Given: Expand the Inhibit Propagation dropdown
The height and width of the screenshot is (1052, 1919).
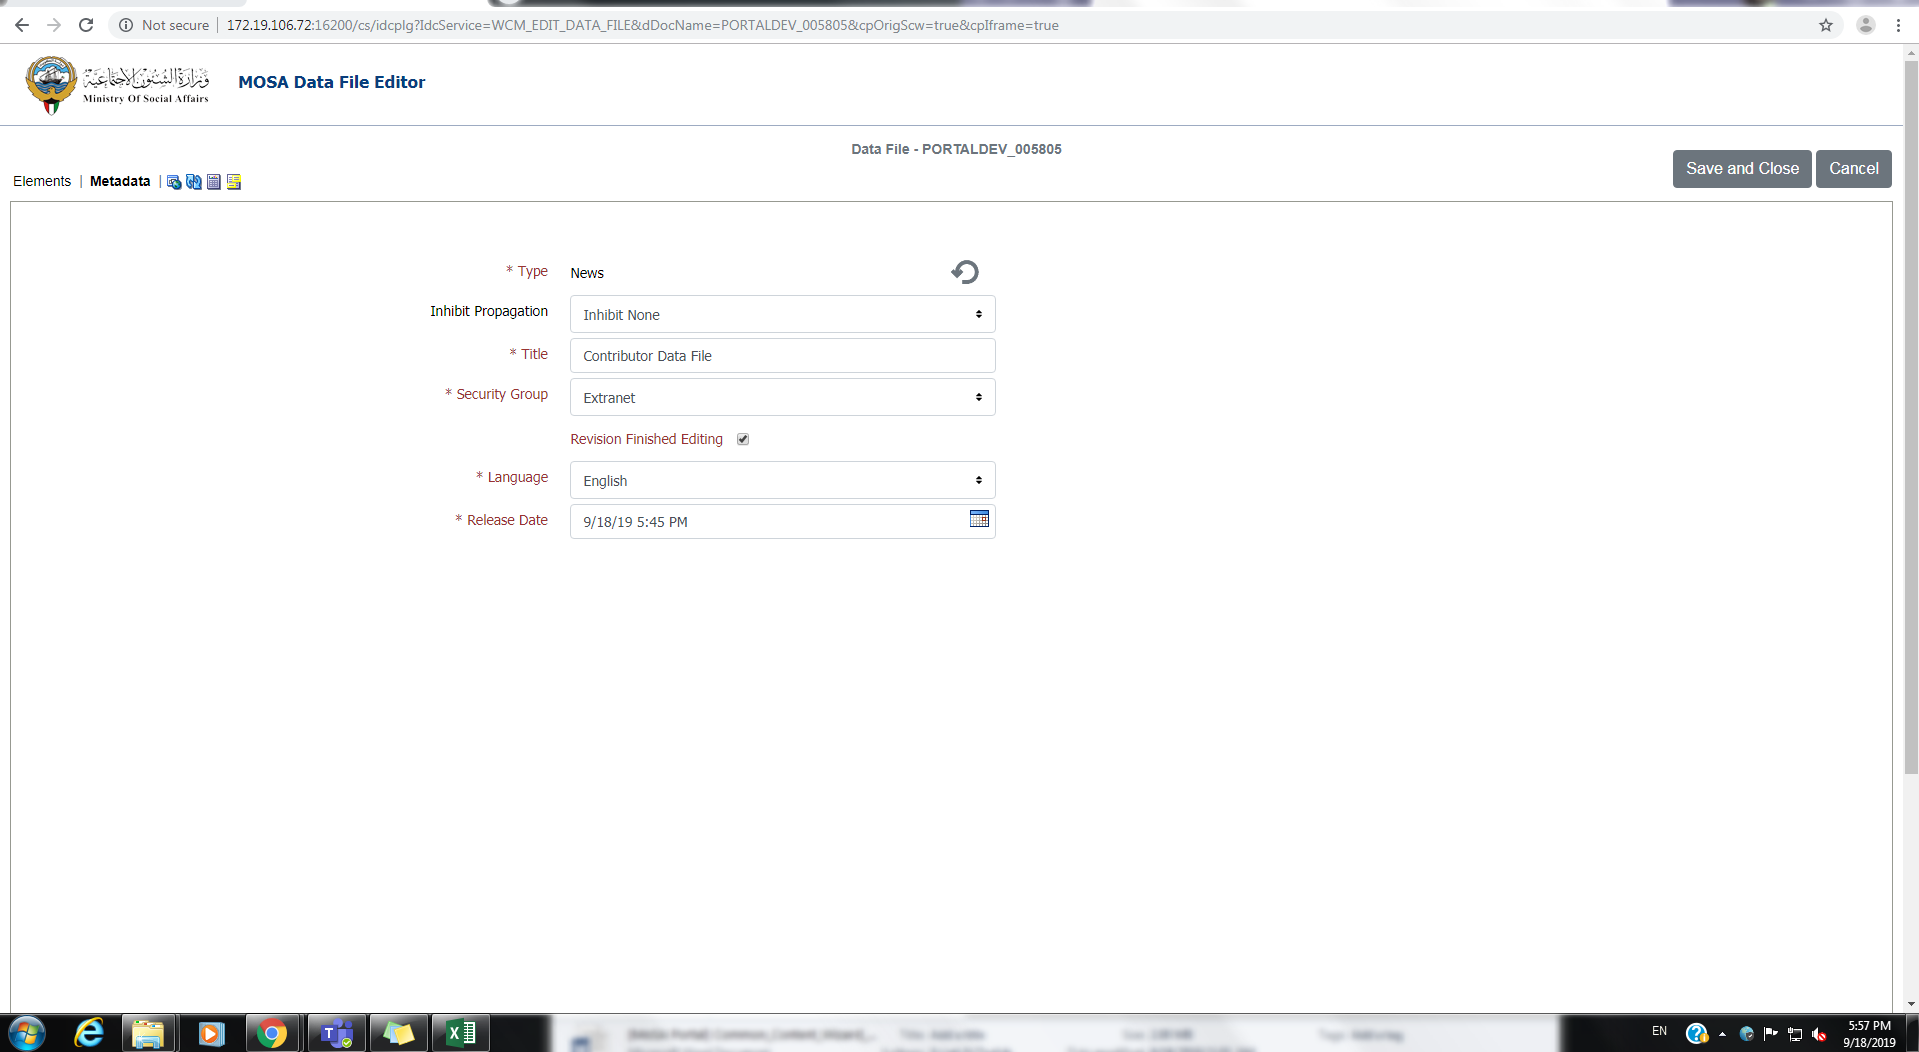Looking at the screenshot, I should point(782,314).
